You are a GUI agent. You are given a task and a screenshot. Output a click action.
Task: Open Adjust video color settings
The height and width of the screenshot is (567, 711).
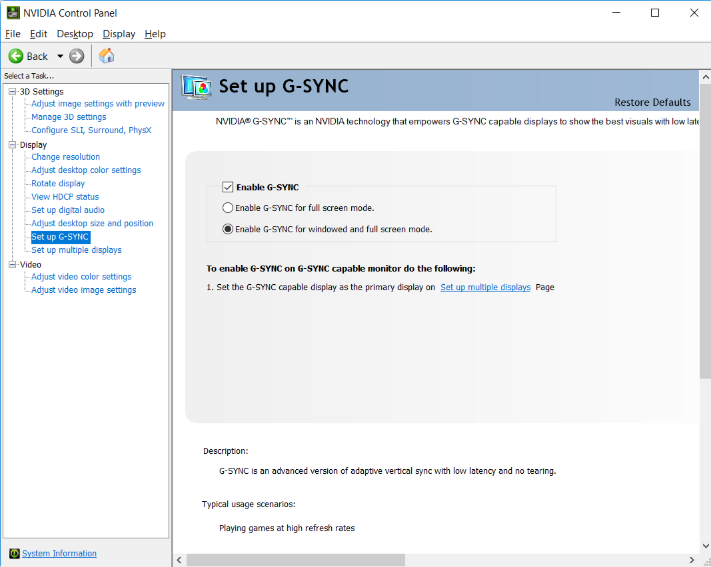pos(82,277)
